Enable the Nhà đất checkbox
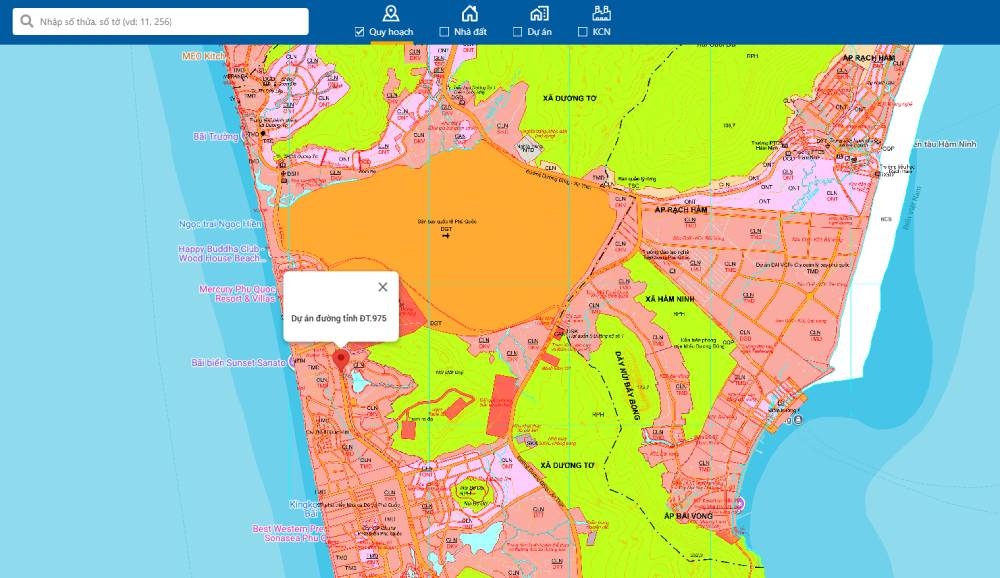Viewport: 1000px width, 578px height. (x=444, y=32)
